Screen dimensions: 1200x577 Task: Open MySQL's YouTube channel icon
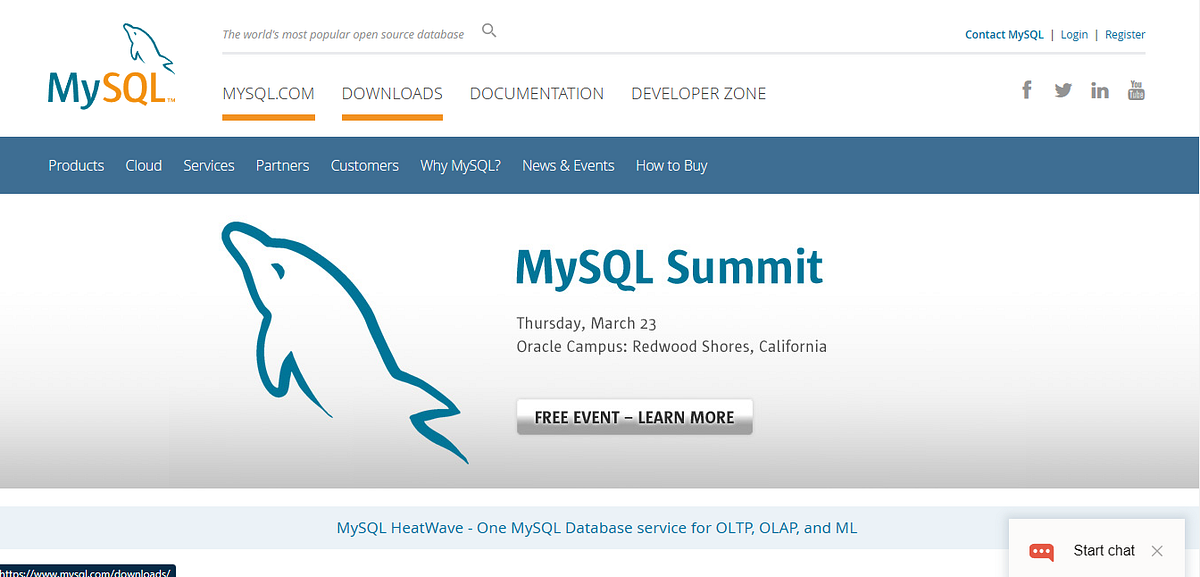1136,90
